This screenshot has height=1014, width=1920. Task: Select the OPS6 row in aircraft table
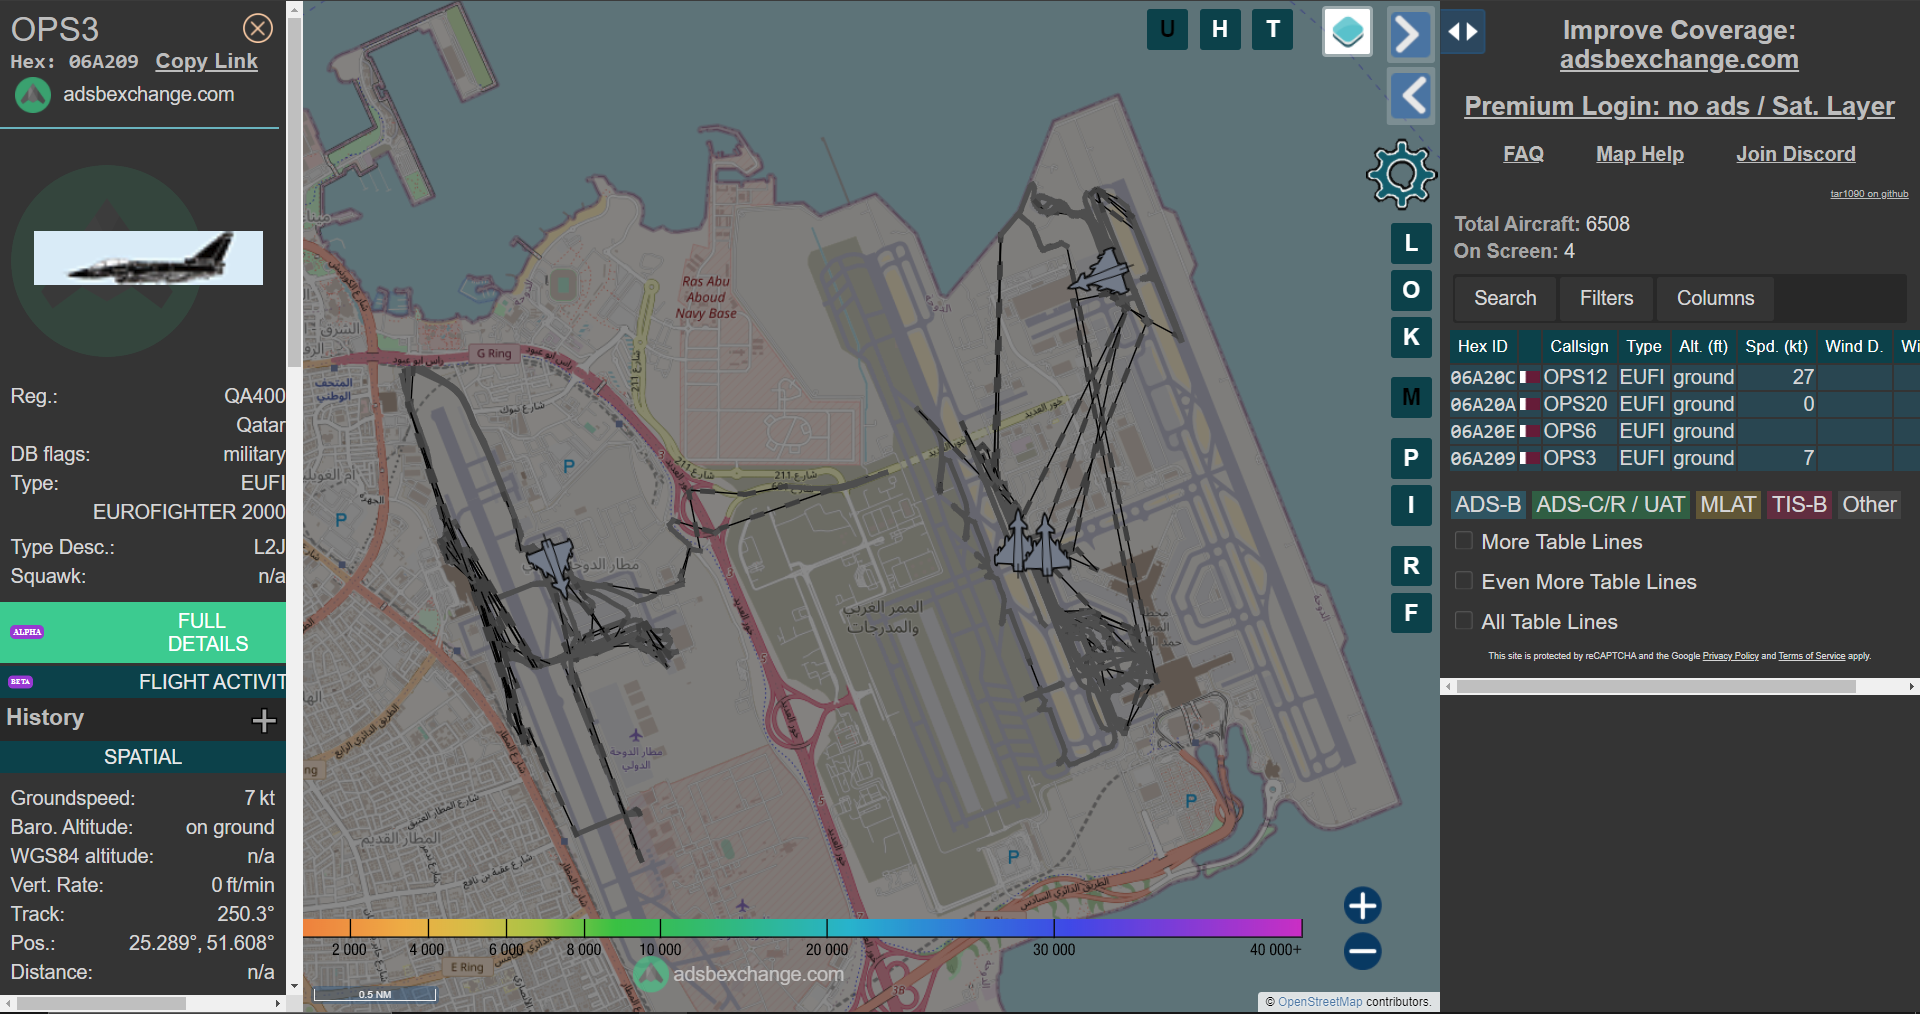pyautogui.click(x=1685, y=431)
